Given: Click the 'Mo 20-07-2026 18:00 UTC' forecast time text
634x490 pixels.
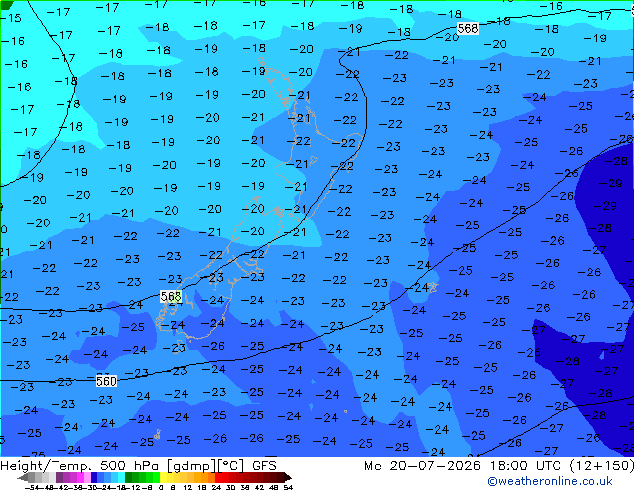Looking at the screenshot, I should point(465,465).
